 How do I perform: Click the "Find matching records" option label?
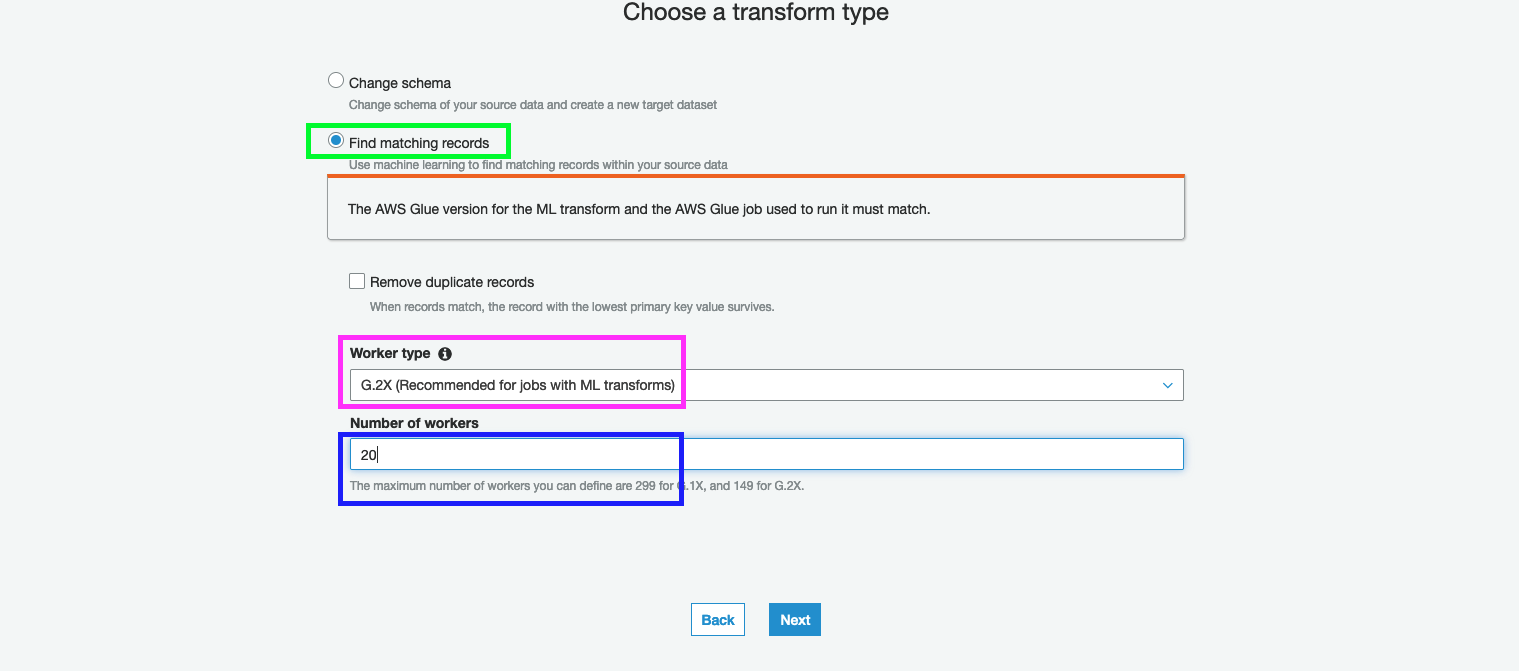coord(419,143)
